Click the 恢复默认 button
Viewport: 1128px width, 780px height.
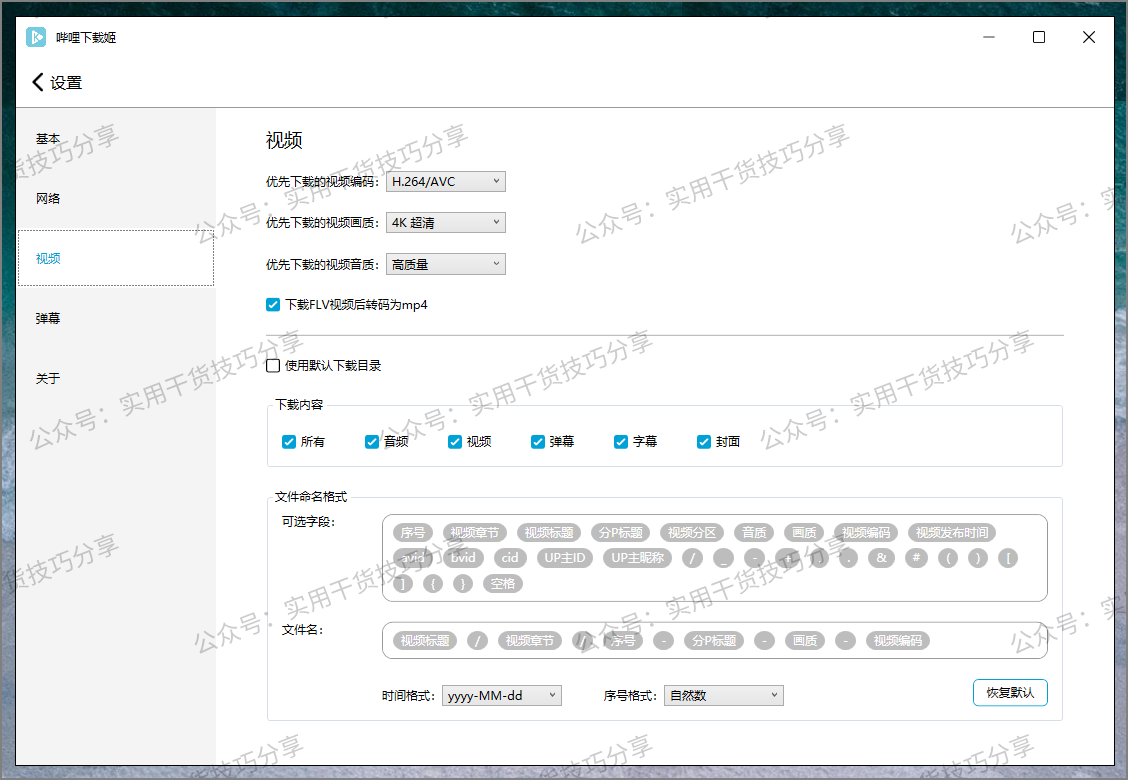[x=1009, y=692]
